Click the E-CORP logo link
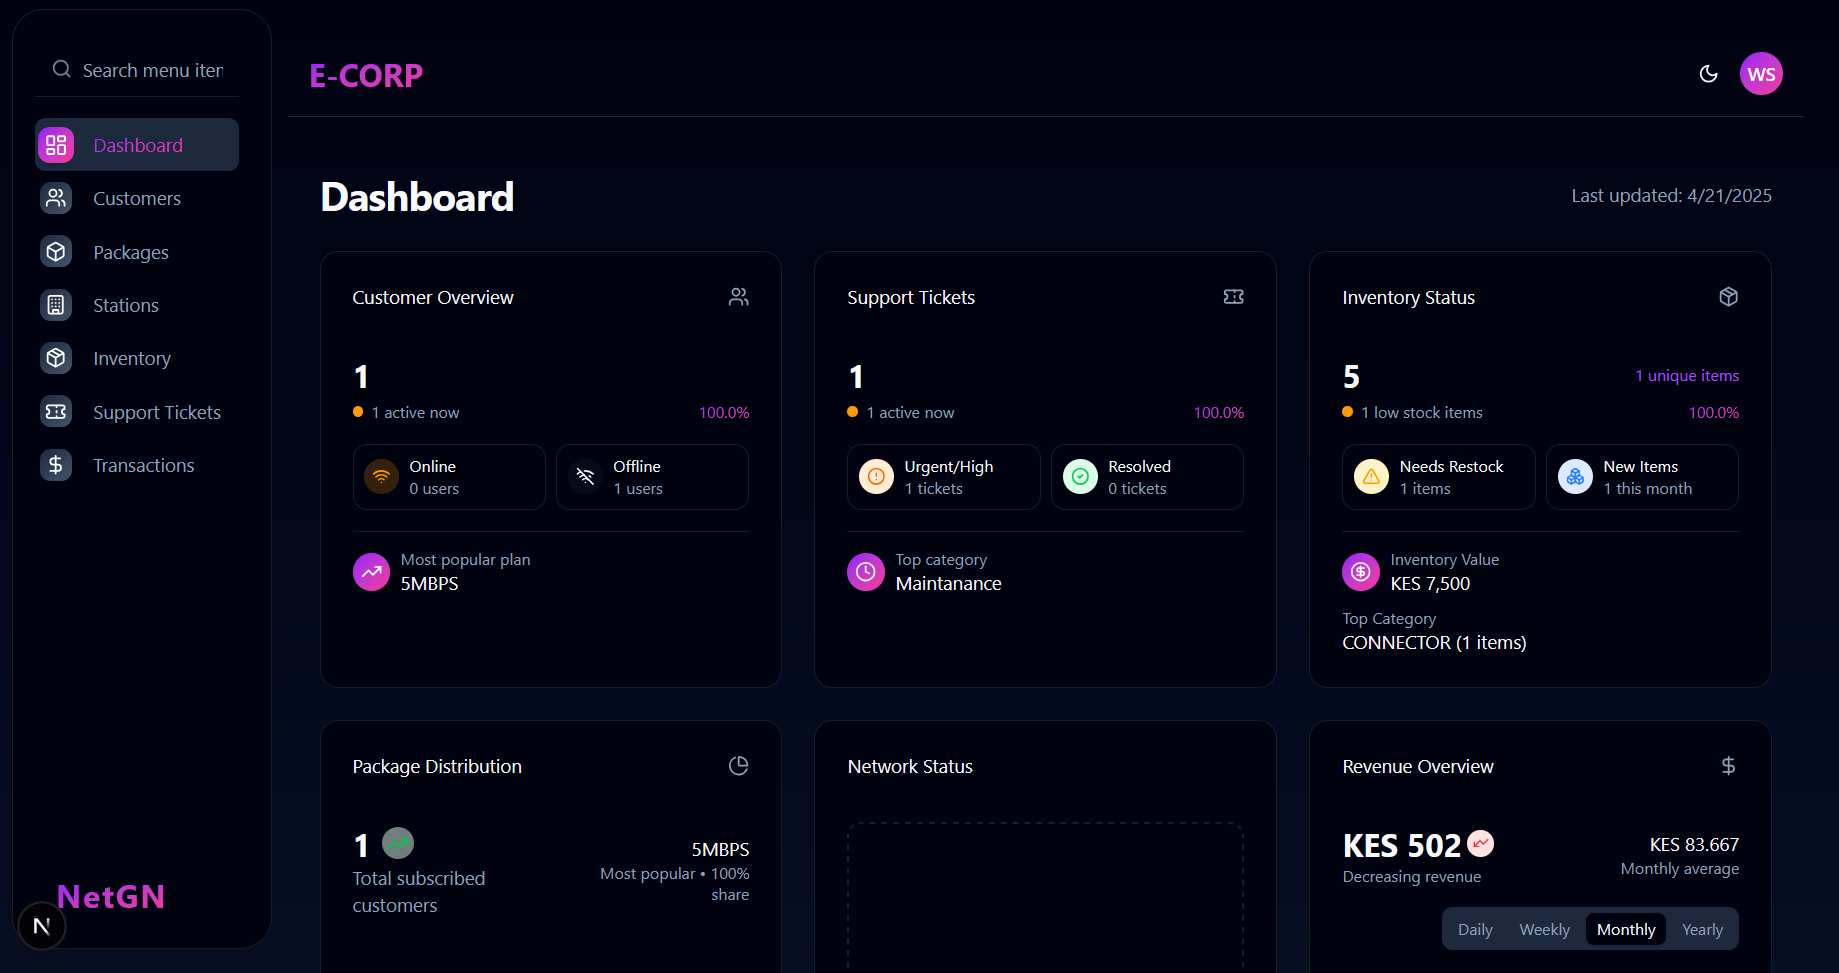This screenshot has width=1839, height=973. (x=366, y=76)
